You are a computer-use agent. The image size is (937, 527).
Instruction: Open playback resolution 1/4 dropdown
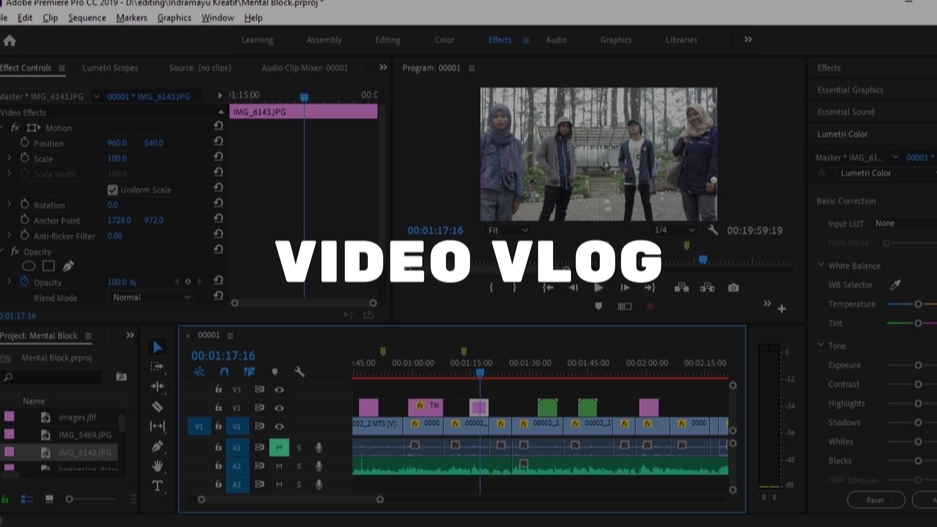click(674, 230)
